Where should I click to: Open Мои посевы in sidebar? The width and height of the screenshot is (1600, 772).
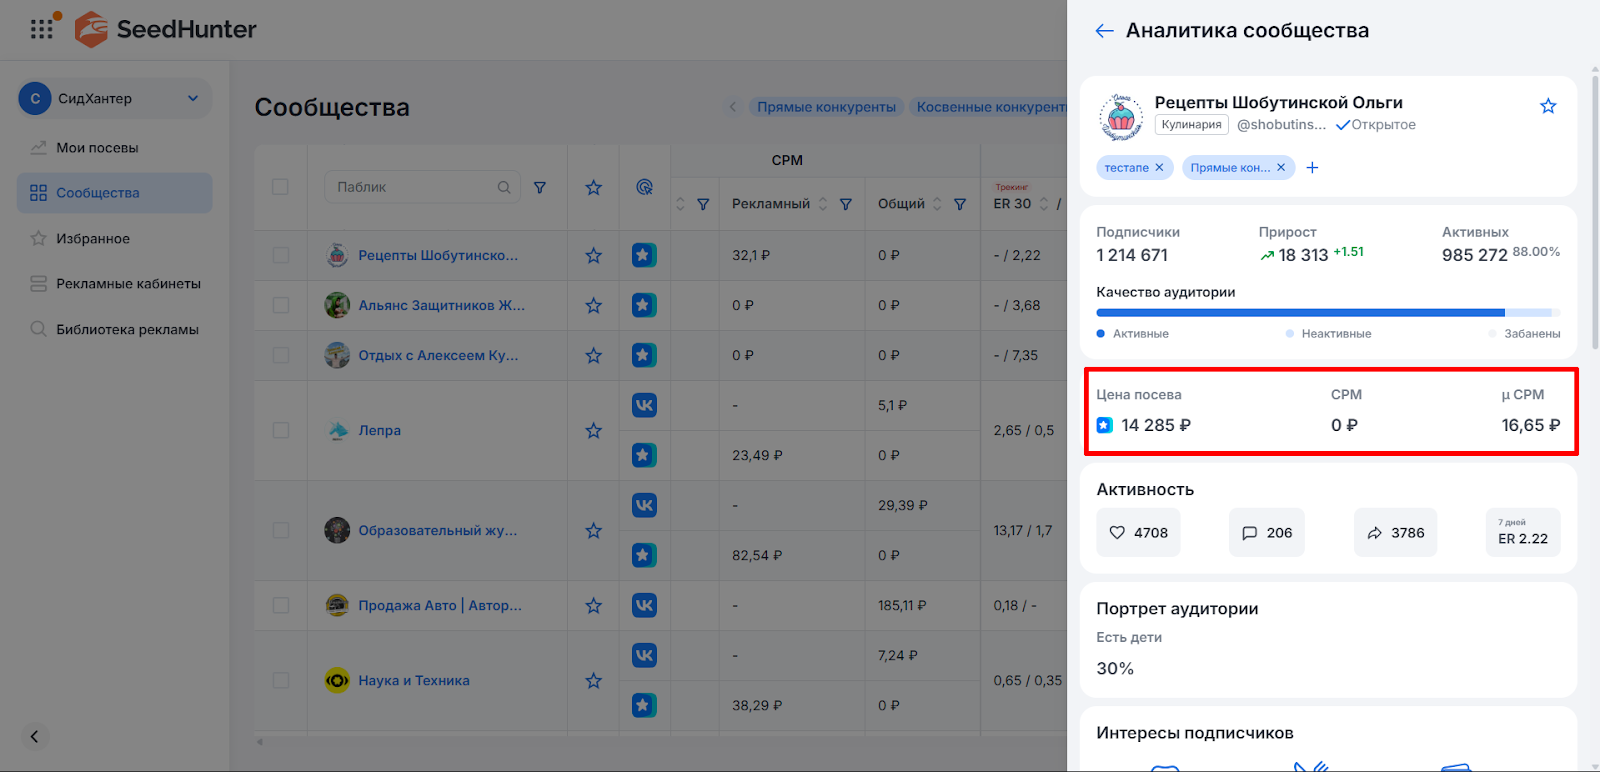point(97,148)
